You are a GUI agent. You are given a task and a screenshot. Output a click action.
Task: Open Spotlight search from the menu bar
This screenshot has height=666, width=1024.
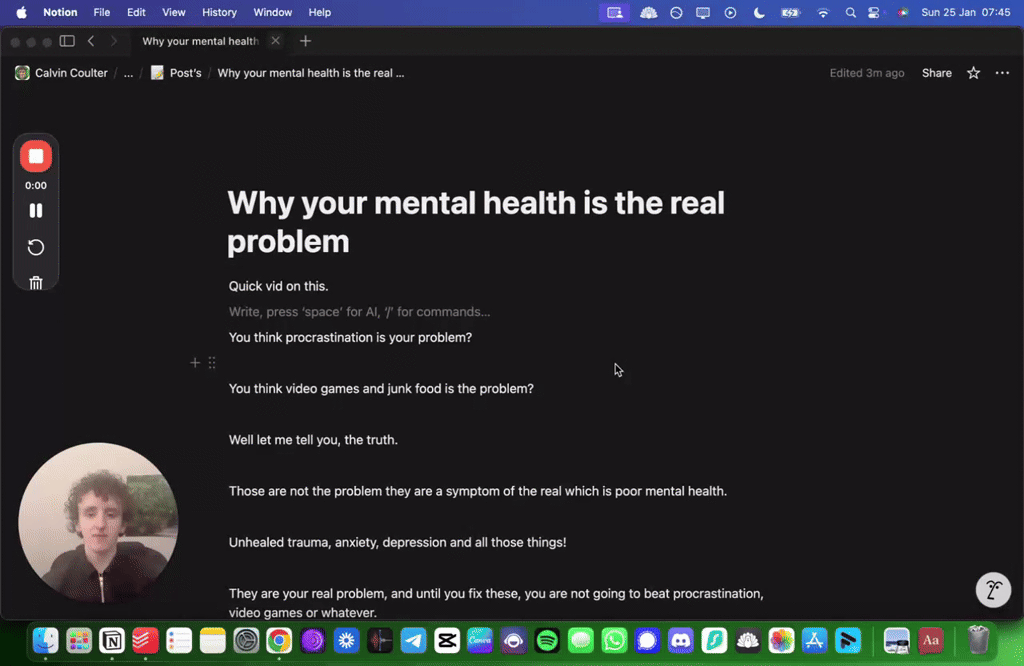click(x=850, y=12)
